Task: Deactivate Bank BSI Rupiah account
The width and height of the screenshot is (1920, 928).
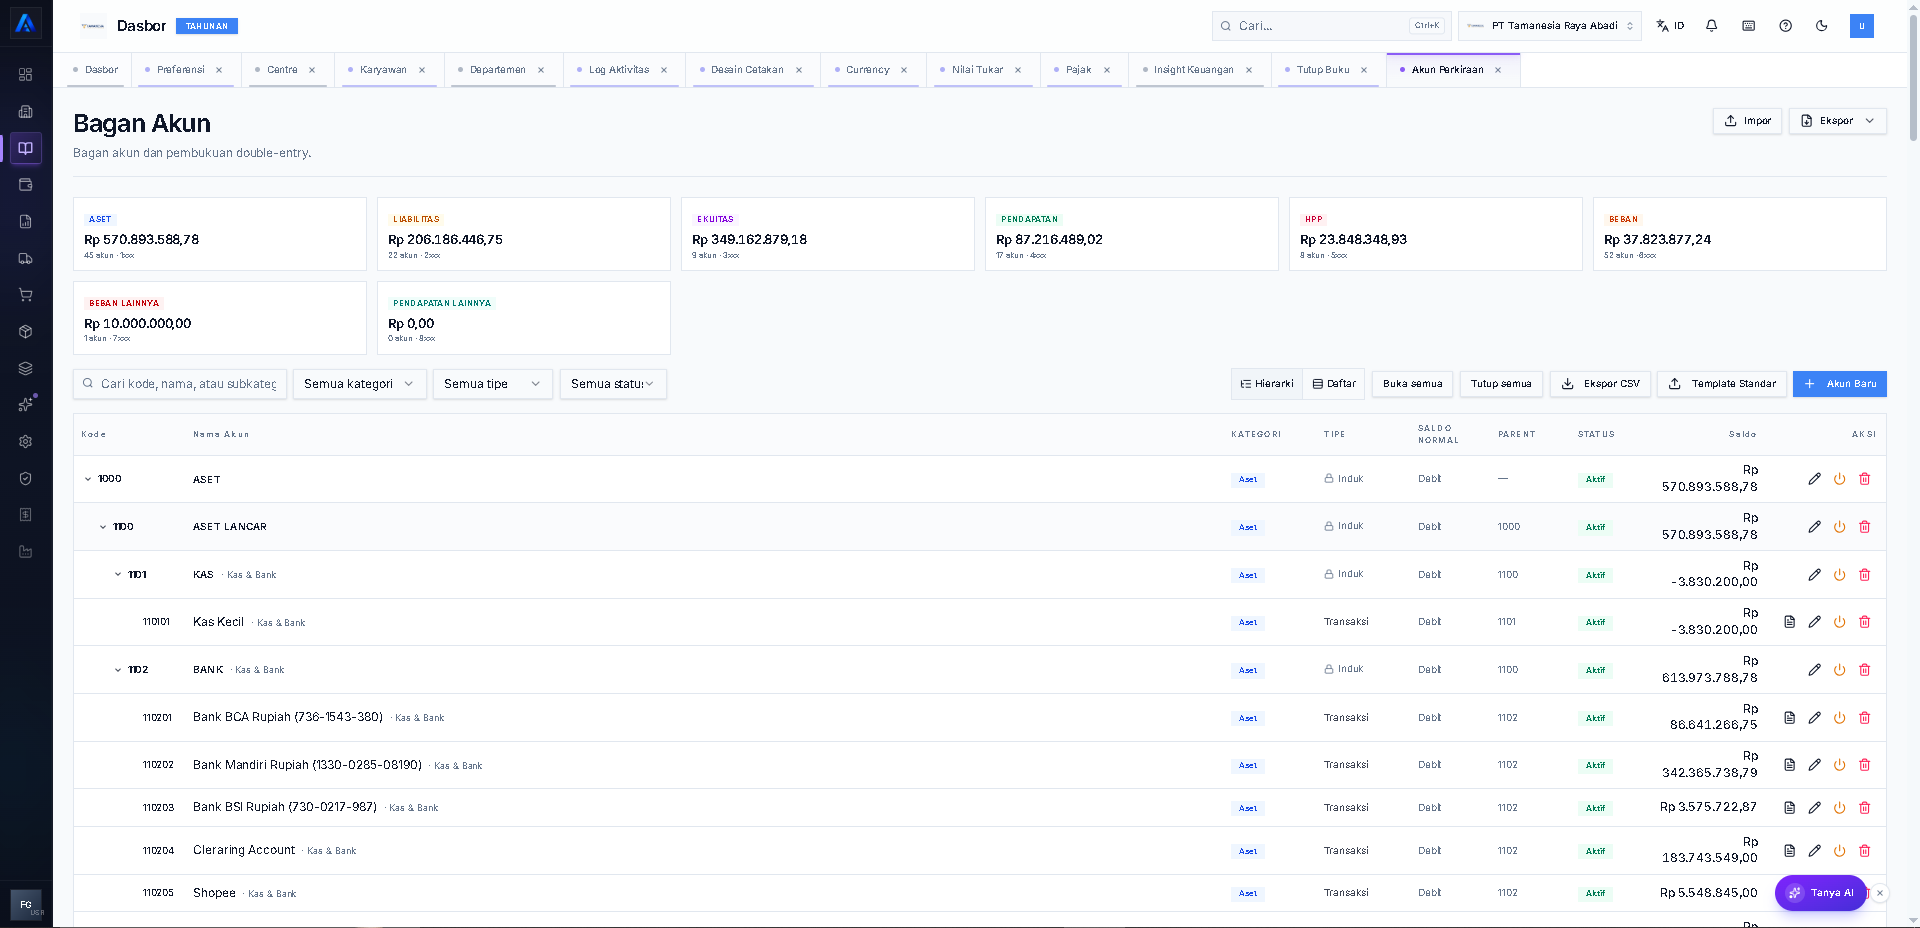Action: pos(1839,808)
